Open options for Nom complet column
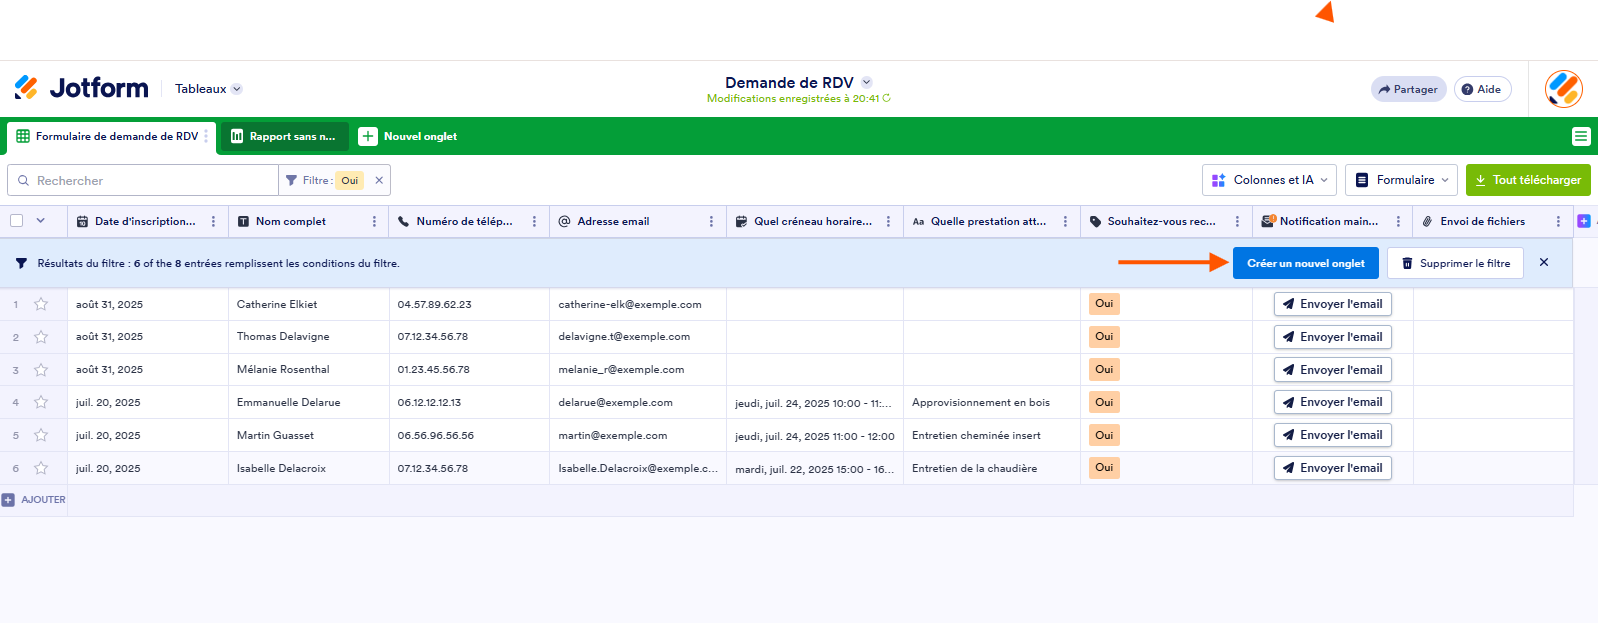Screen dimensions: 1598x623 pos(374,222)
